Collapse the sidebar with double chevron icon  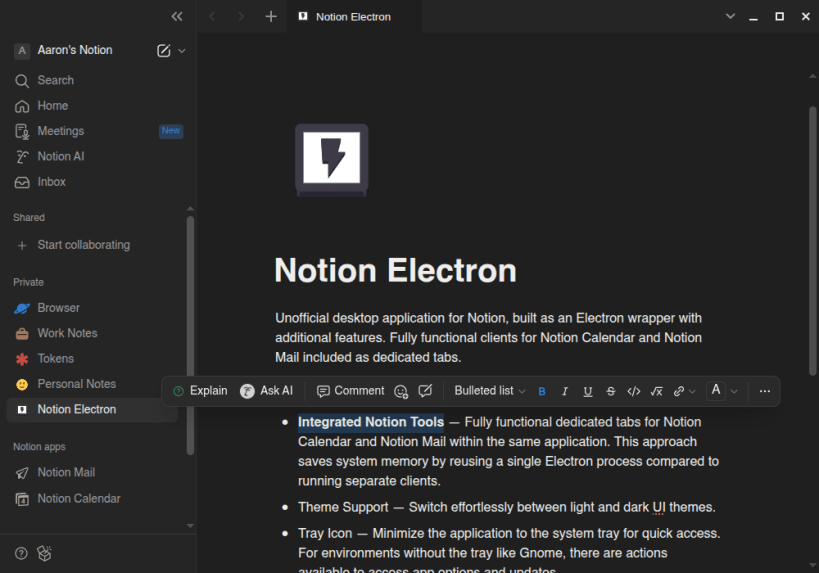[177, 17]
